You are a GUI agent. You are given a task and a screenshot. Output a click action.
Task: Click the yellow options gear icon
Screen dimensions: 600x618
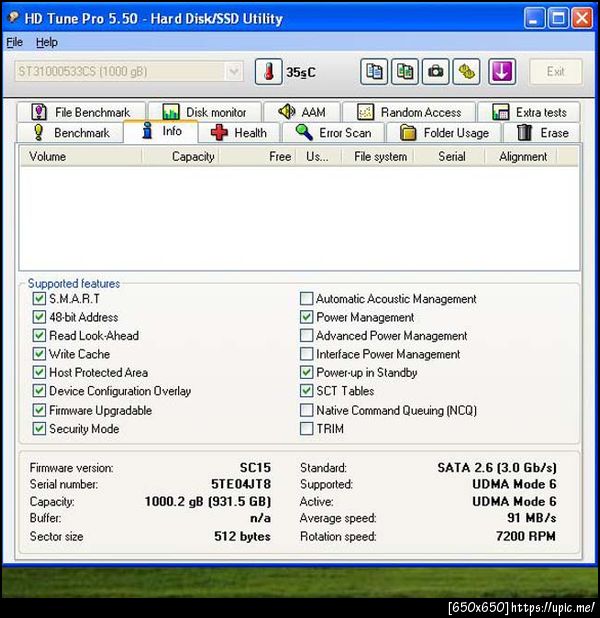(466, 72)
